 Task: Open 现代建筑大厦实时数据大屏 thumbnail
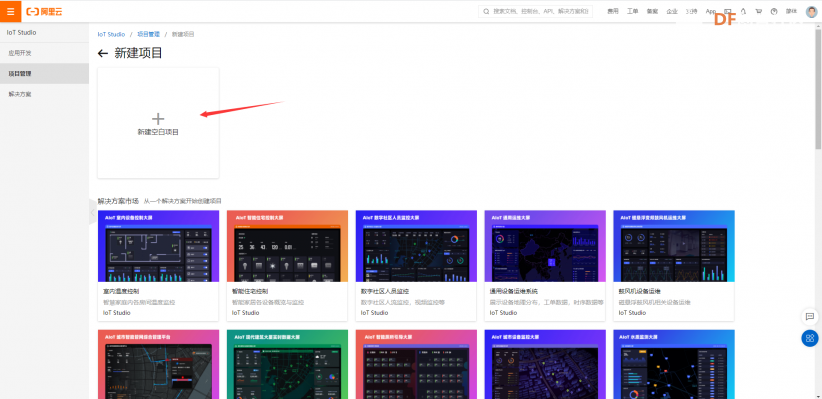tap(287, 364)
